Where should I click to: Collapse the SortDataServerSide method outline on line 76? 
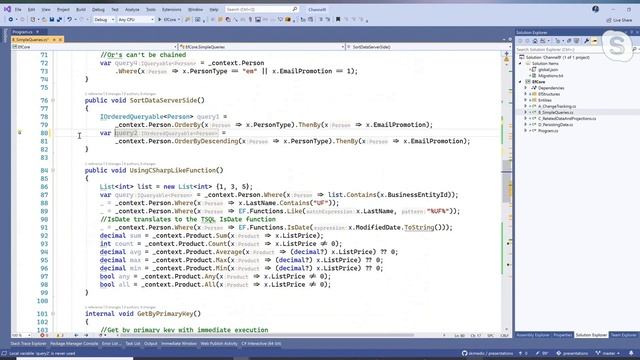tap(53, 100)
